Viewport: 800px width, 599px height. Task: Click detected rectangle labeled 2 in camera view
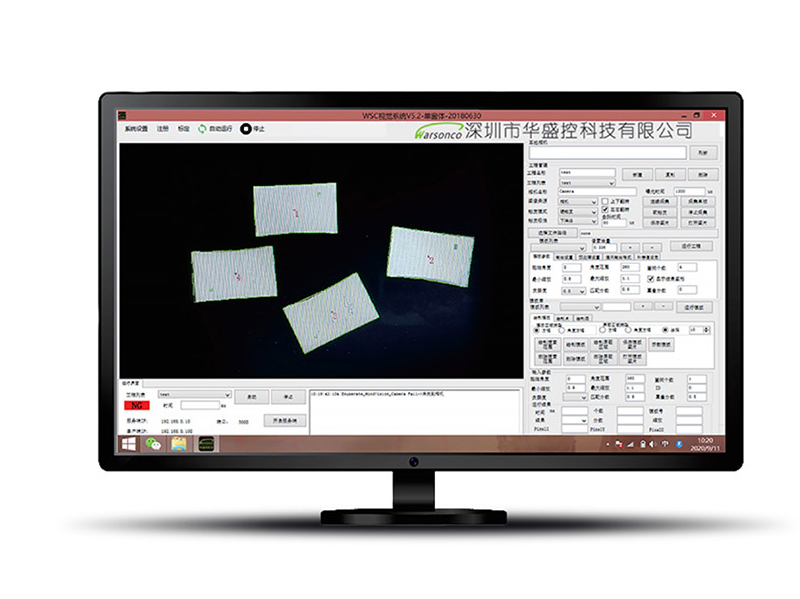431,257
